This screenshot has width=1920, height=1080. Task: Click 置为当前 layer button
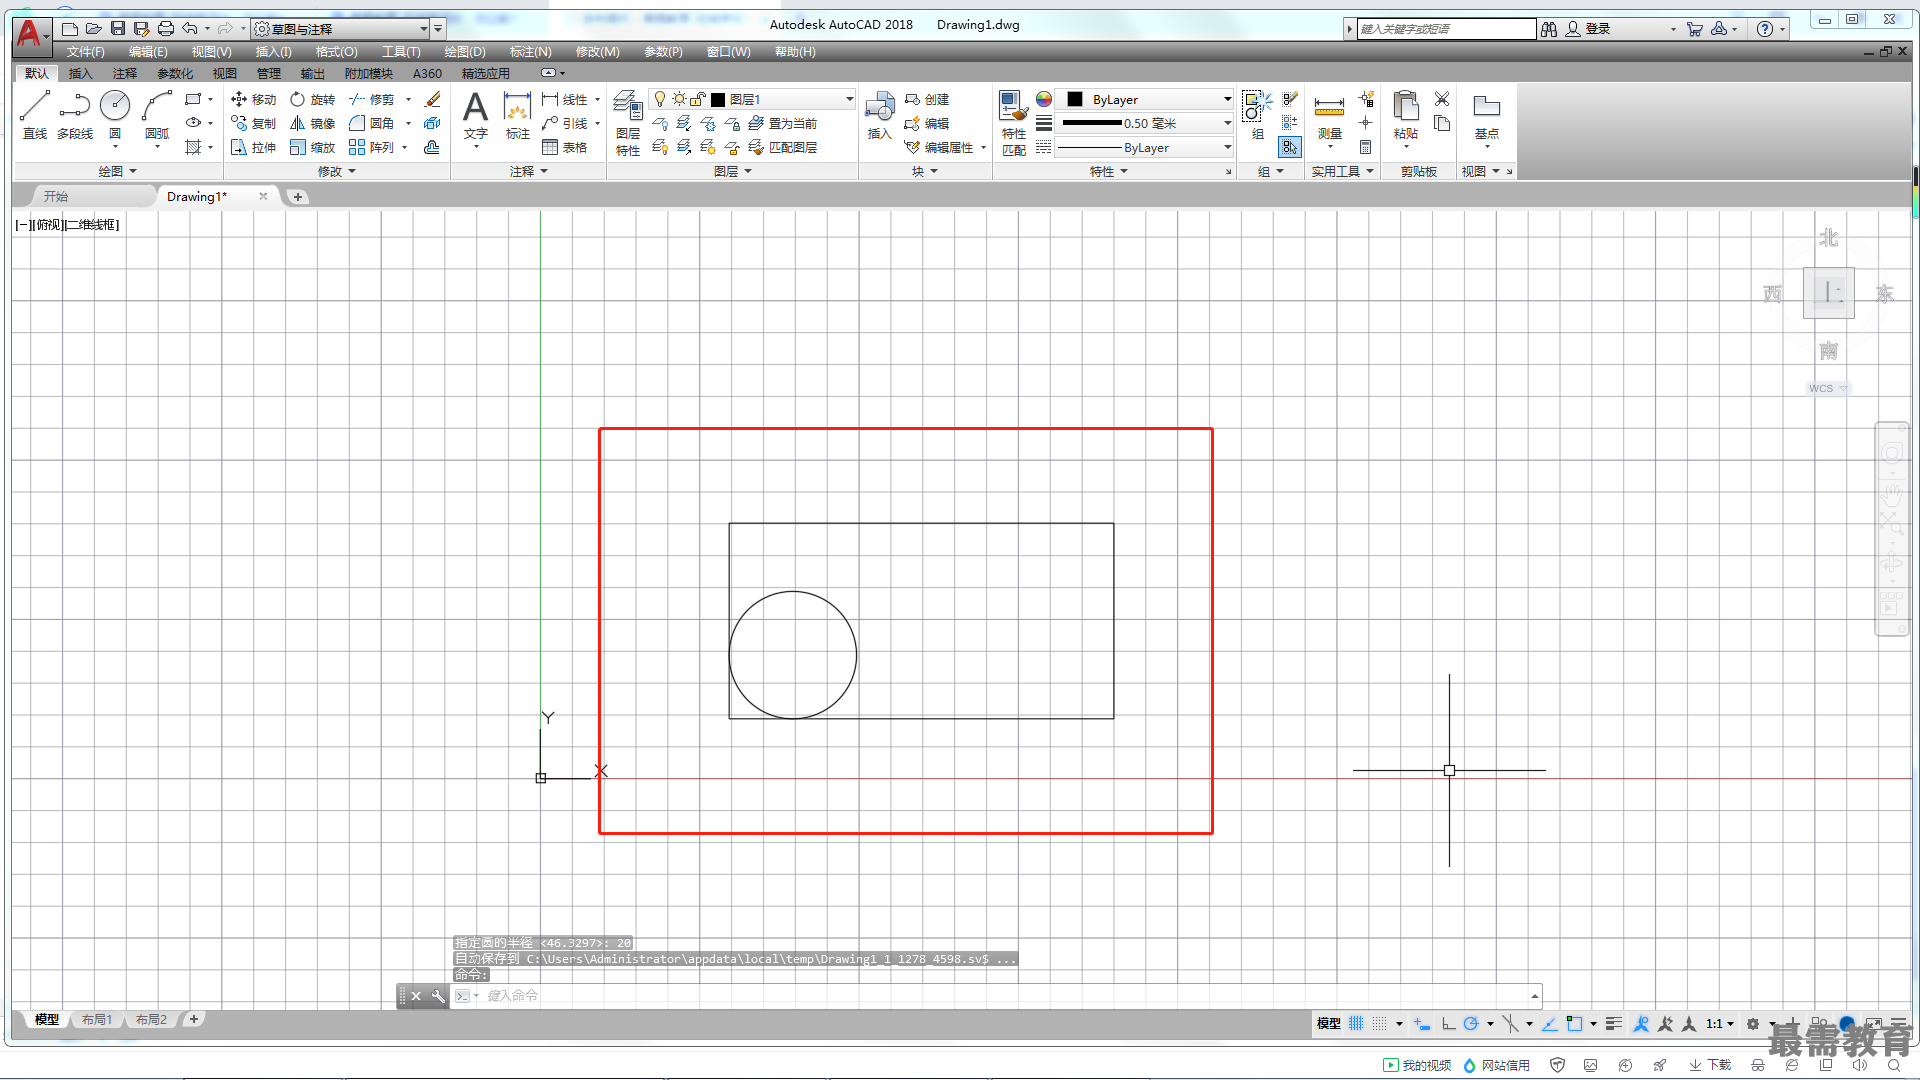point(783,123)
